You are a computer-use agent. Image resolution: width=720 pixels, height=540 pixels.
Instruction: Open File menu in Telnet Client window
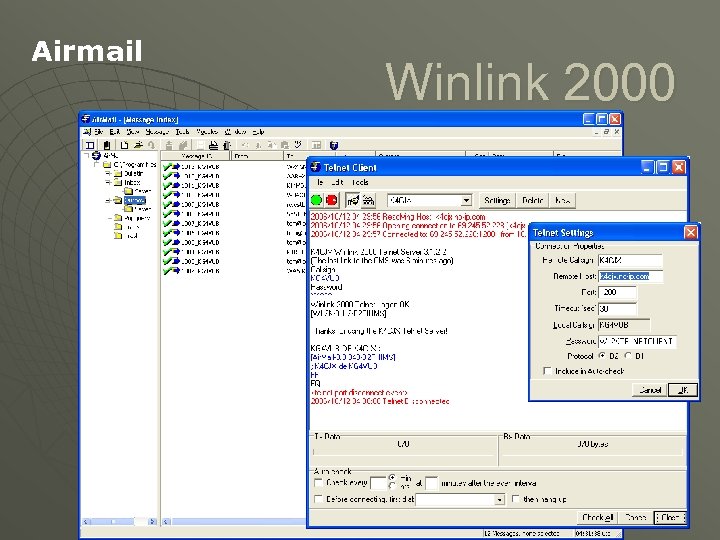[320, 182]
